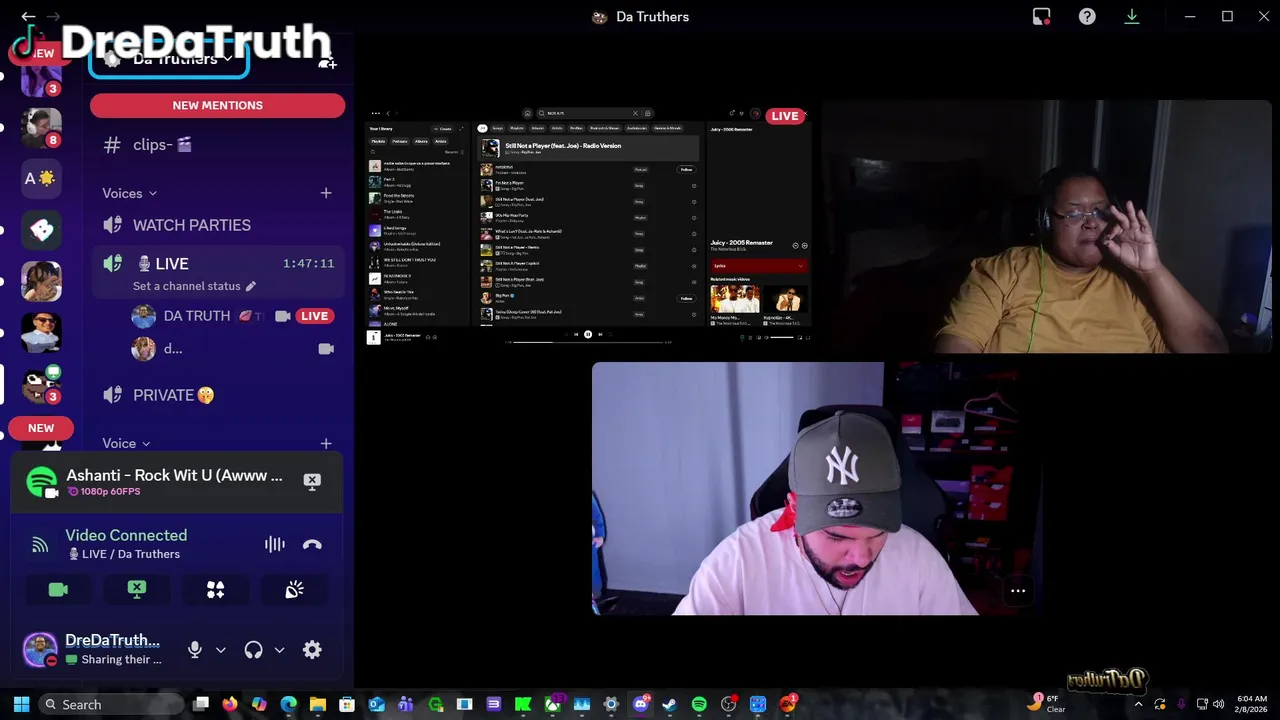
Task: Open Outlook from the taskbar
Action: tap(376, 704)
